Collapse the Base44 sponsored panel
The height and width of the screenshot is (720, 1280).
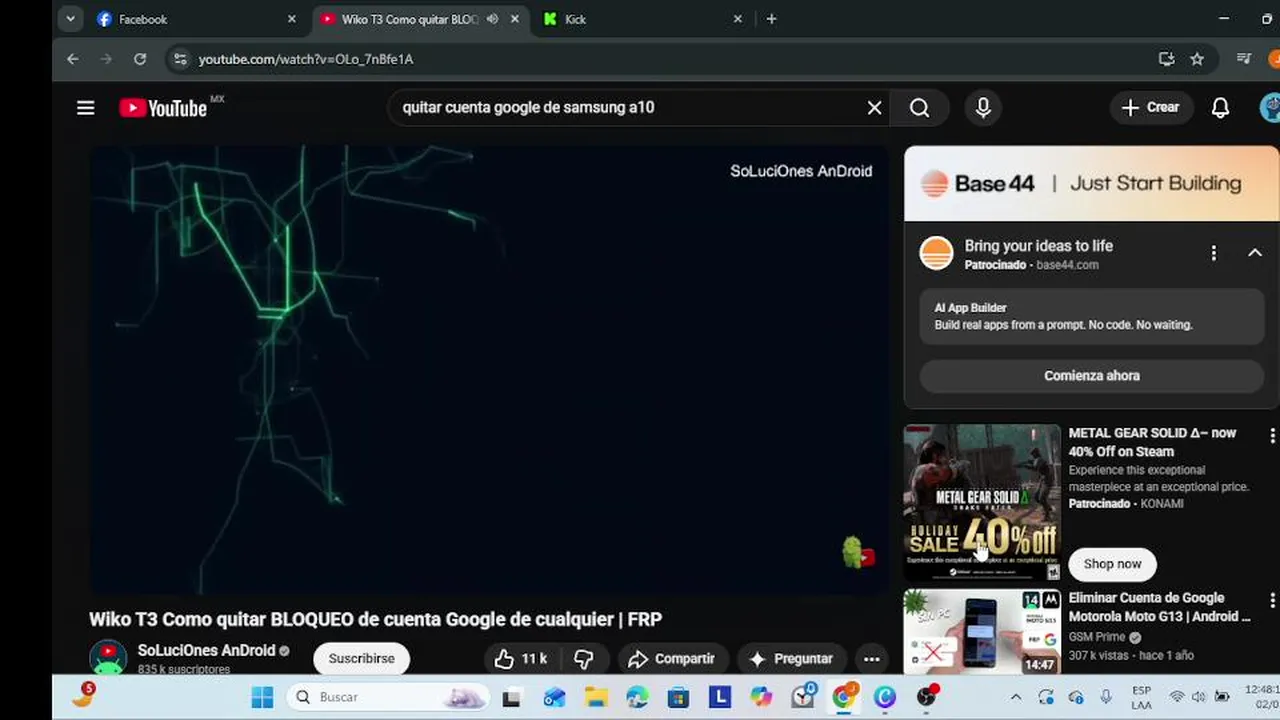tap(1255, 253)
